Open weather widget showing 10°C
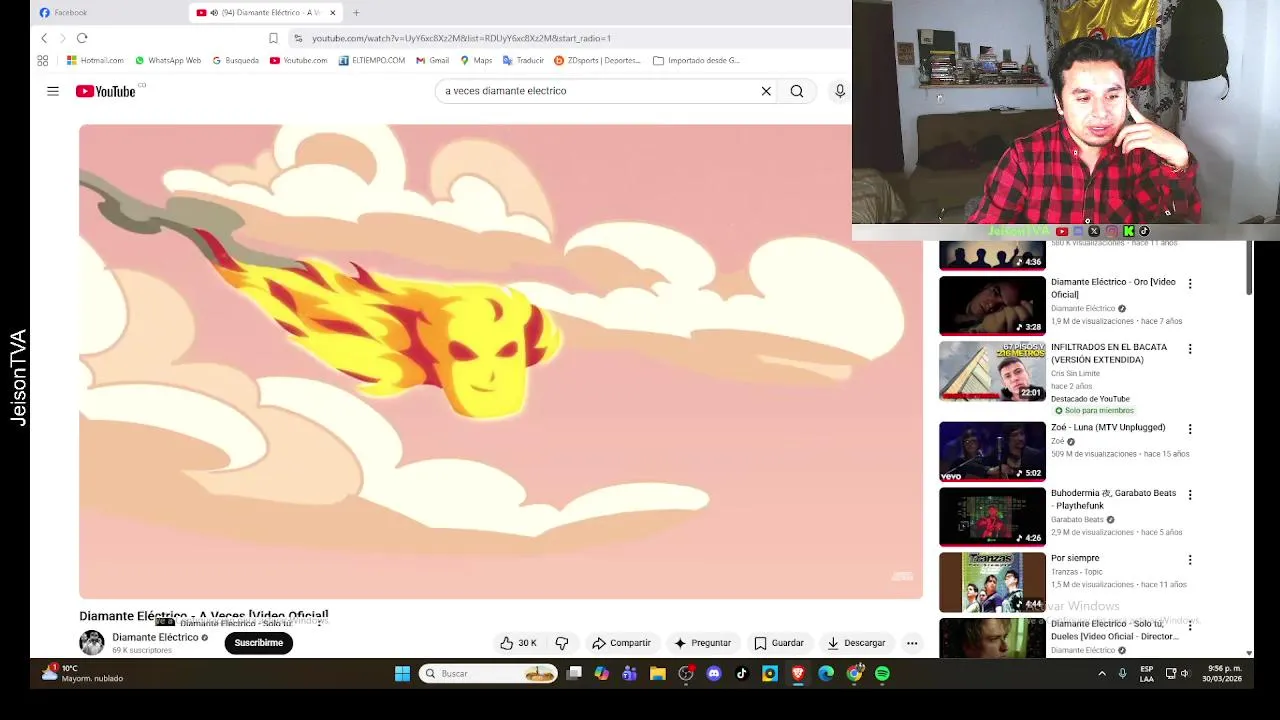The width and height of the screenshot is (1280, 720). pyautogui.click(x=82, y=673)
